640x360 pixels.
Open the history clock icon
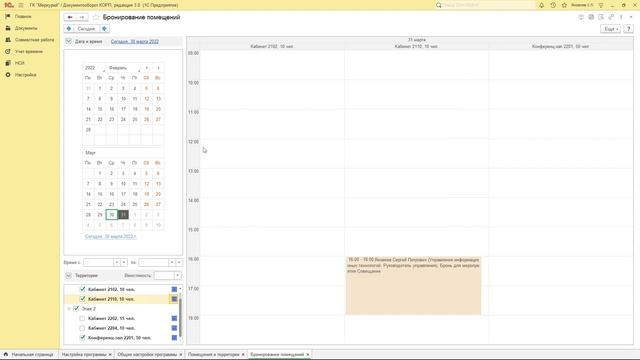click(x=553, y=5)
